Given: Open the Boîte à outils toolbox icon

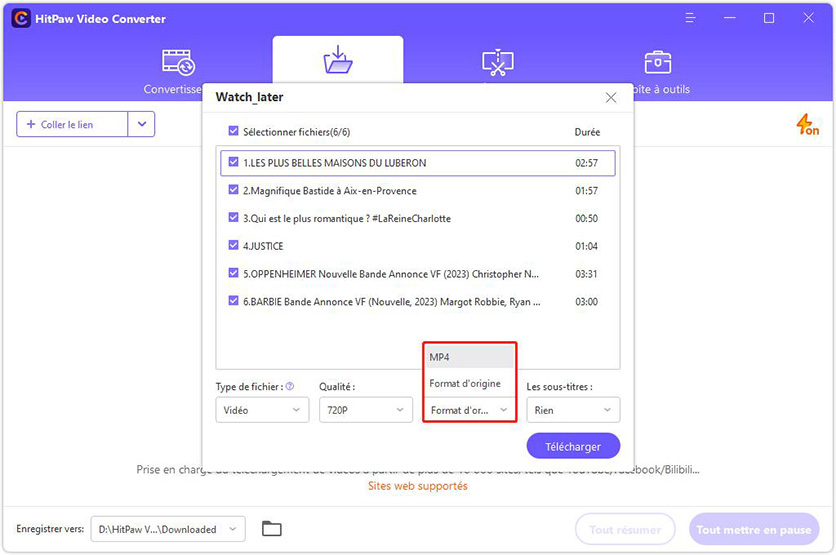Looking at the screenshot, I should coord(657,62).
